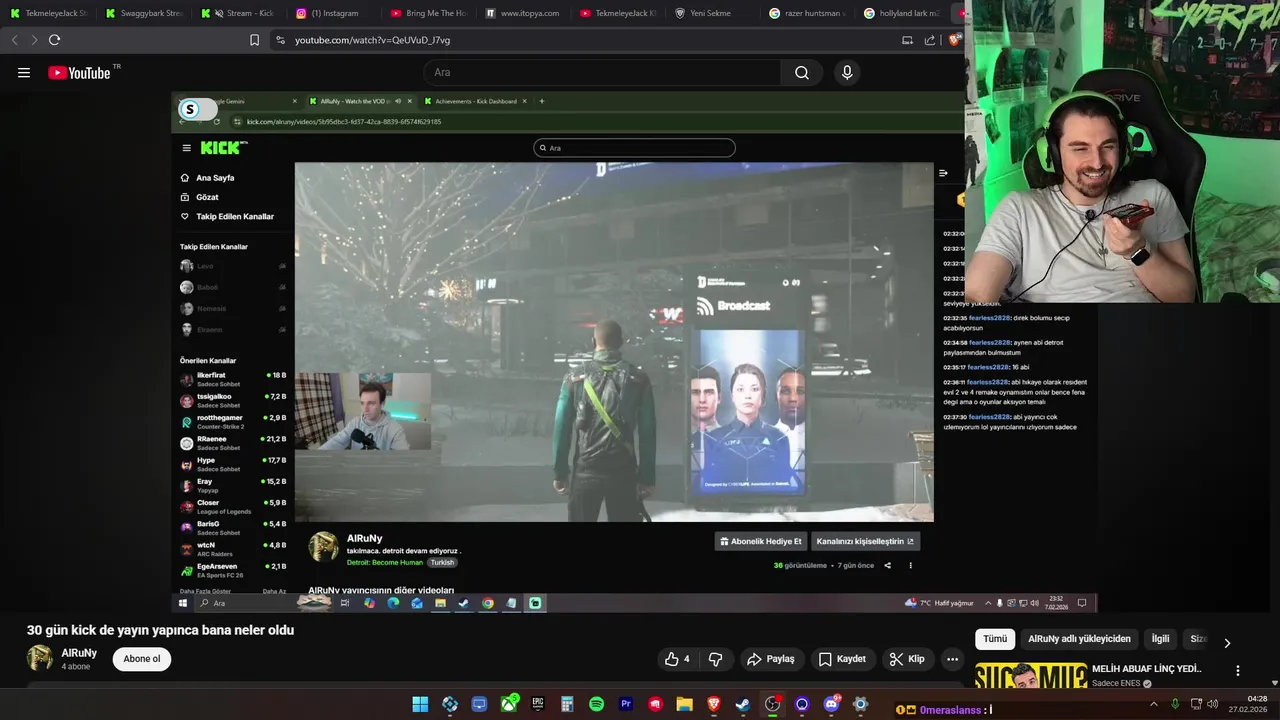This screenshot has width=1280, height=720.
Task: Click the browser share icon
Action: pos(930,40)
